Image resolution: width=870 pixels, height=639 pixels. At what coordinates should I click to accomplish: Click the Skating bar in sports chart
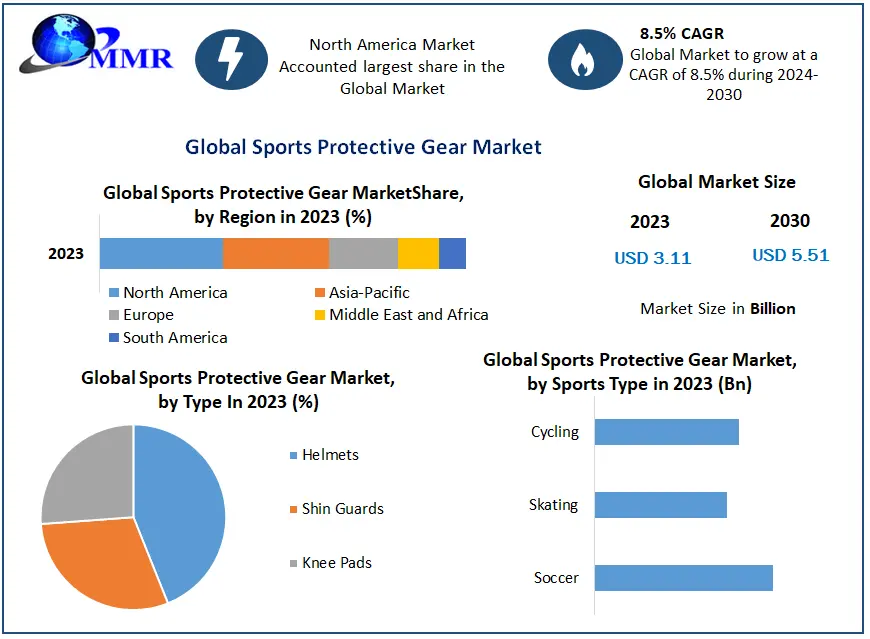click(x=660, y=505)
